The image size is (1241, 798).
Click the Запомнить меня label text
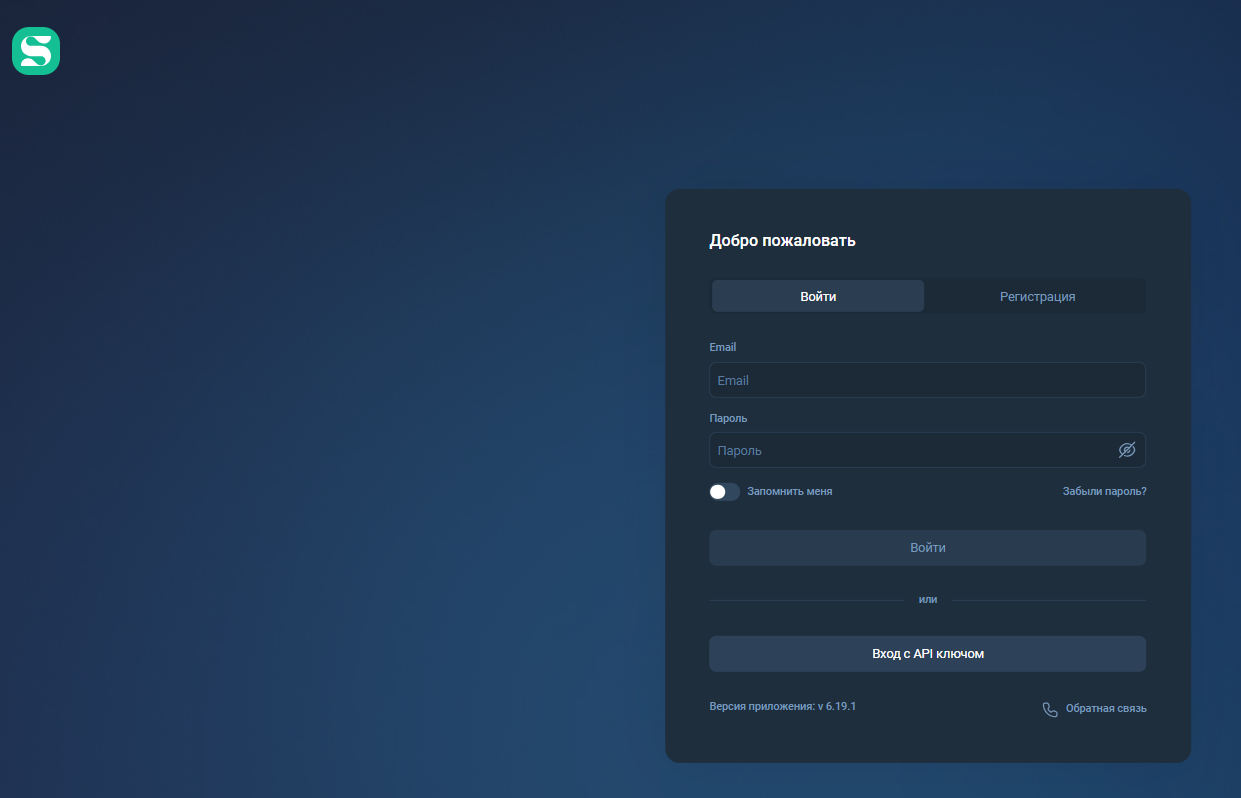pyautogui.click(x=789, y=492)
